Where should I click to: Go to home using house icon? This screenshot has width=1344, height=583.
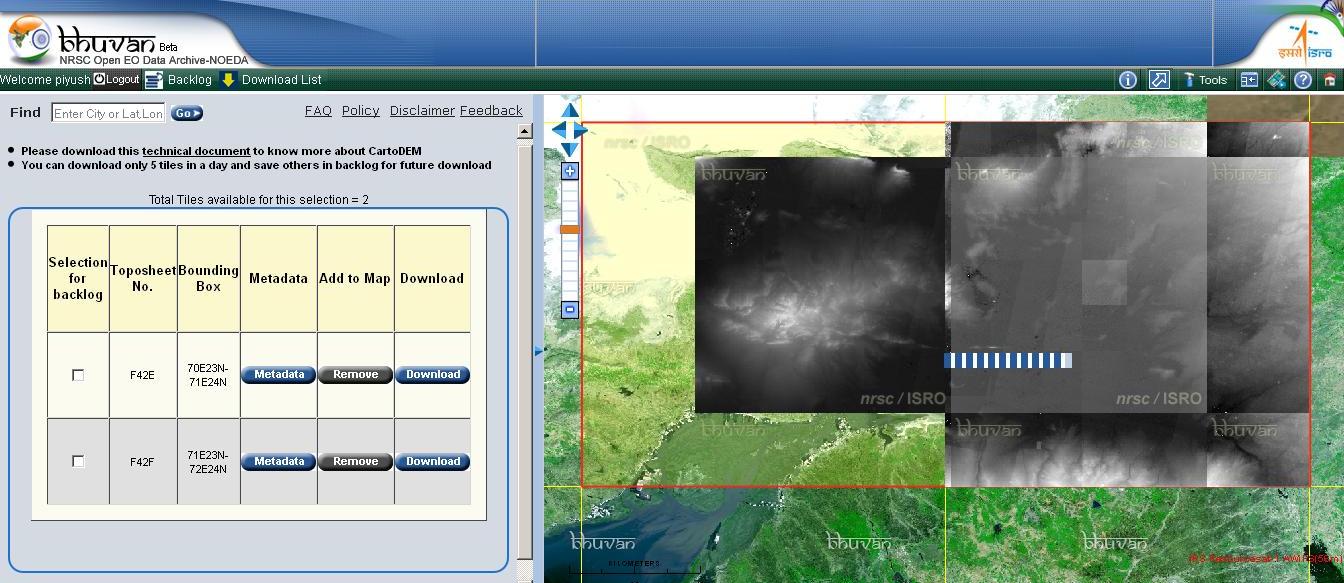1329,80
